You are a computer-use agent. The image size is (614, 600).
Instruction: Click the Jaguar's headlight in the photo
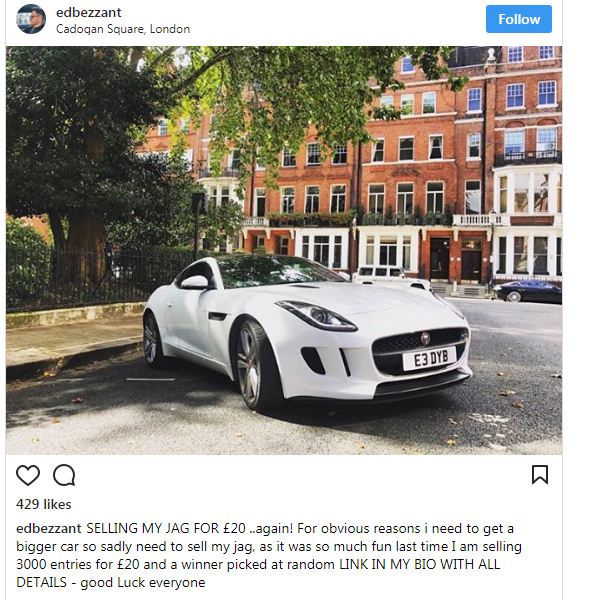pyautogui.click(x=316, y=315)
